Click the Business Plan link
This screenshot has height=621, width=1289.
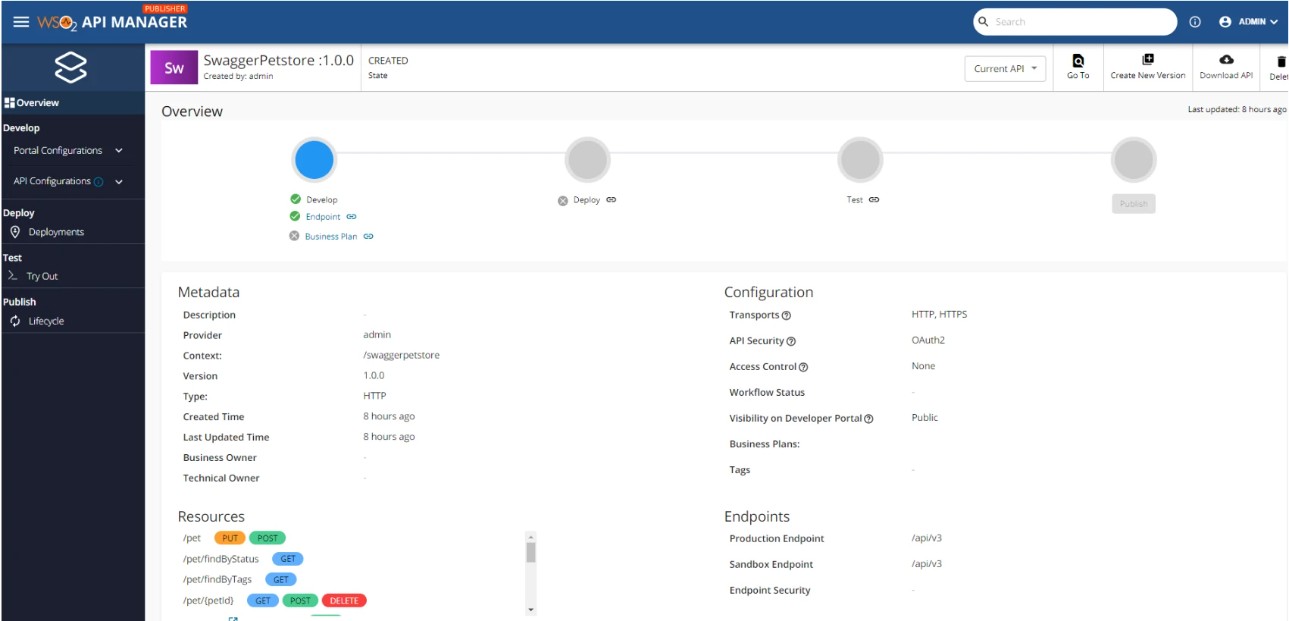(x=331, y=237)
